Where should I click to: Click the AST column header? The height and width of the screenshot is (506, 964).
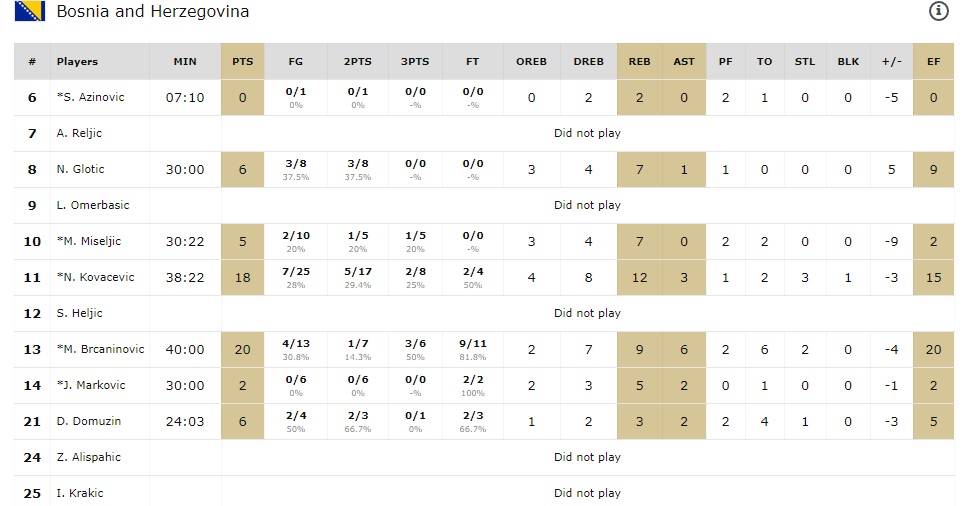coord(684,62)
